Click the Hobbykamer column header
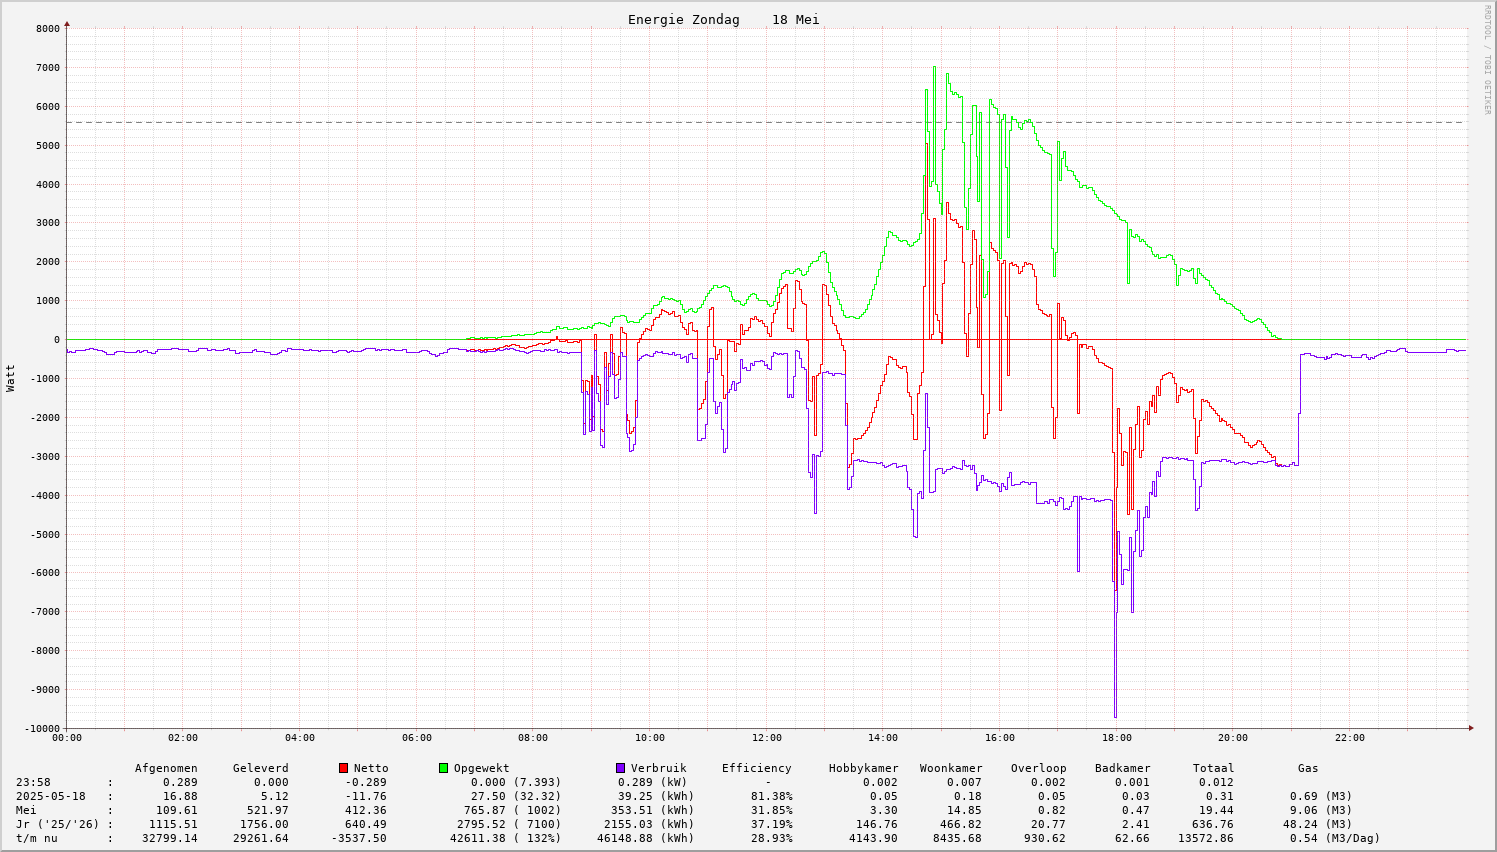This screenshot has width=1497, height=852. pos(863,768)
